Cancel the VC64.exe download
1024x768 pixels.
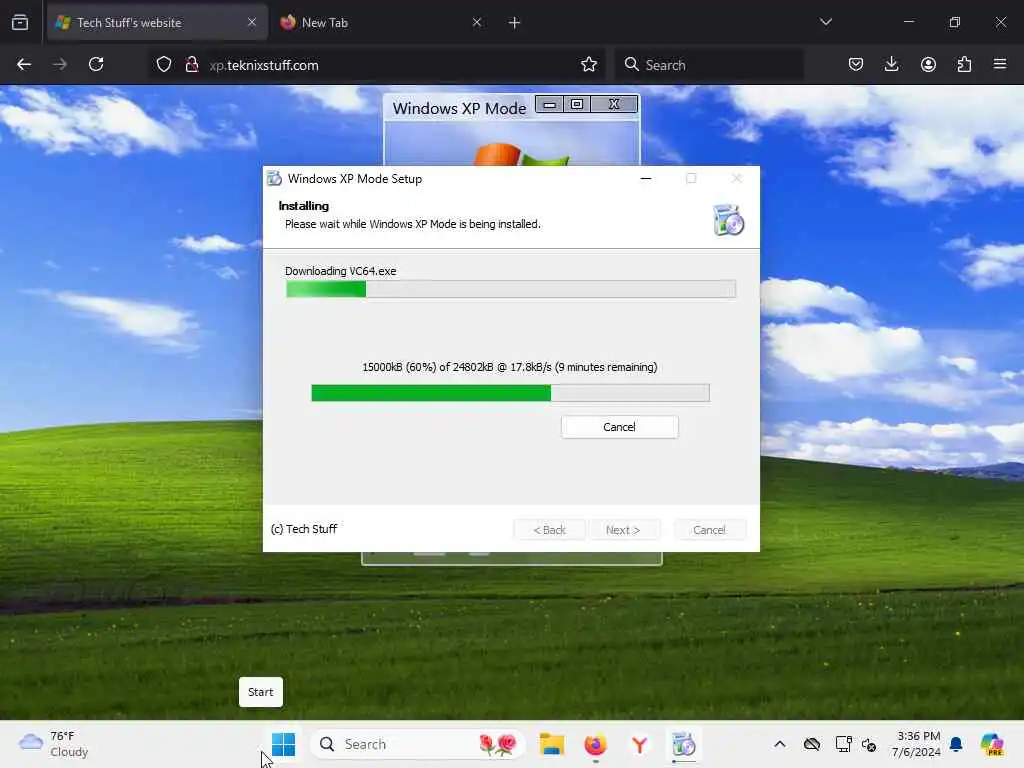click(619, 427)
